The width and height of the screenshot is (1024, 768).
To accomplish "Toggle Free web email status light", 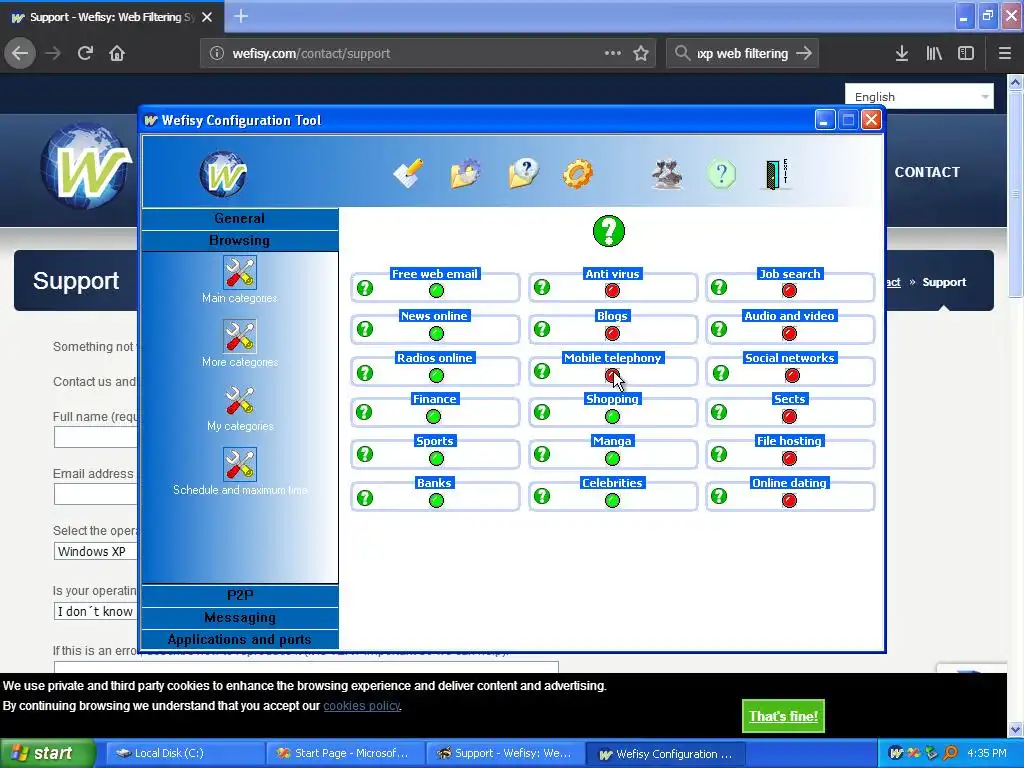I will click(x=436, y=291).
